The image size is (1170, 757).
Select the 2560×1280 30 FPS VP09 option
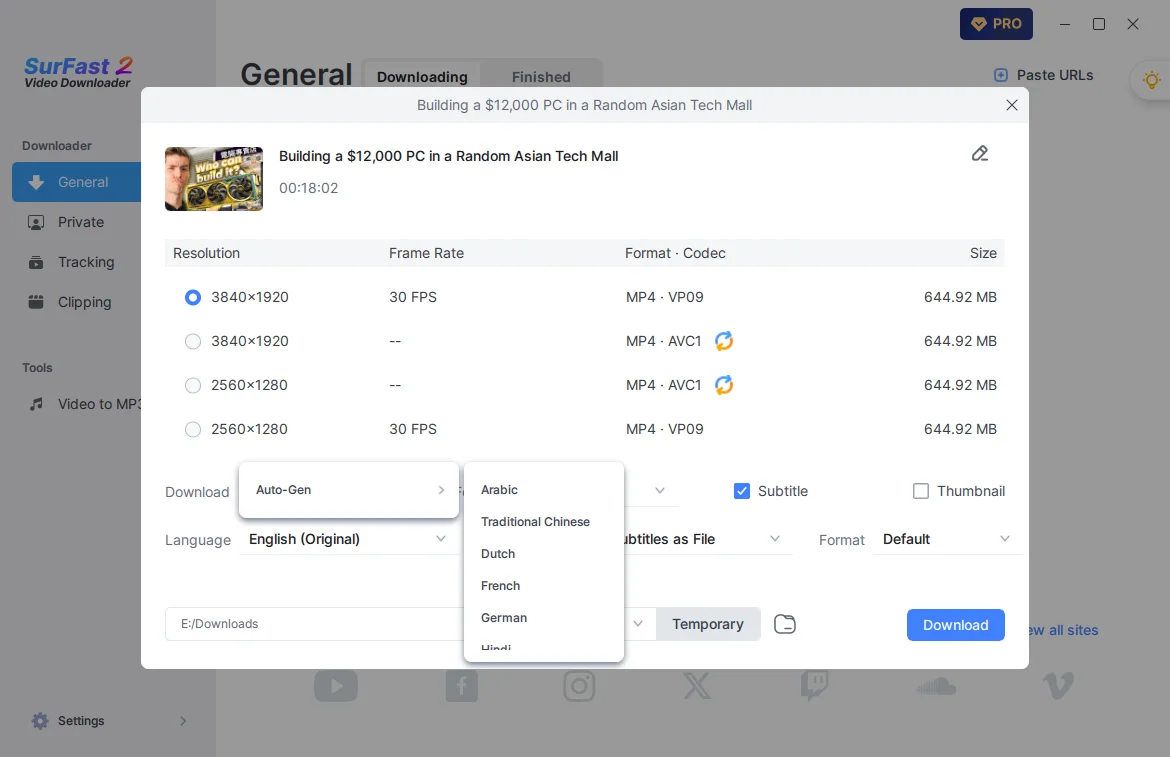193,430
